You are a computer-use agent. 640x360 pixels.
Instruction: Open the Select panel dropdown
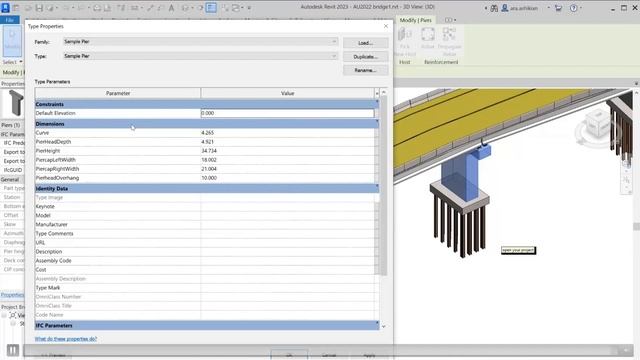13,62
